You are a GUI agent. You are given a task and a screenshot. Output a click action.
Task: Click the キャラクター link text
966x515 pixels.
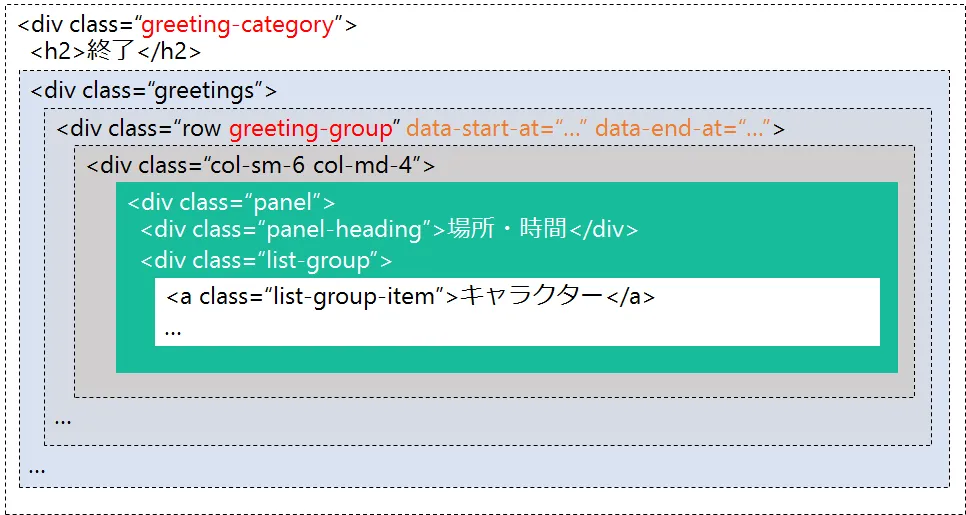[x=531, y=297]
